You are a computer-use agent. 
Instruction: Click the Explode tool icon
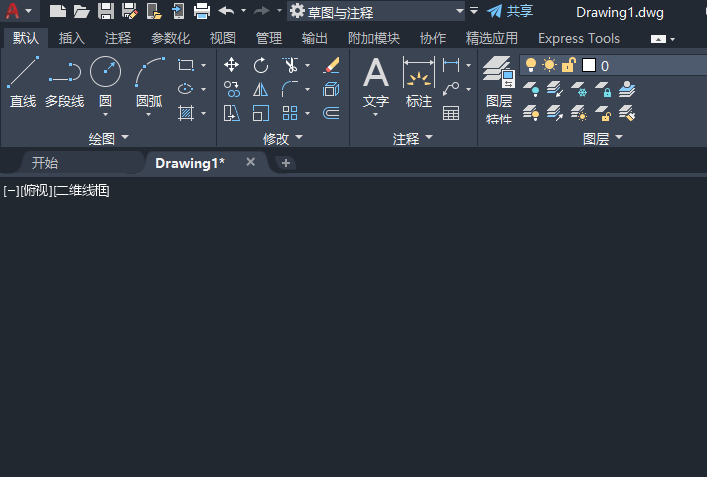pos(331,89)
